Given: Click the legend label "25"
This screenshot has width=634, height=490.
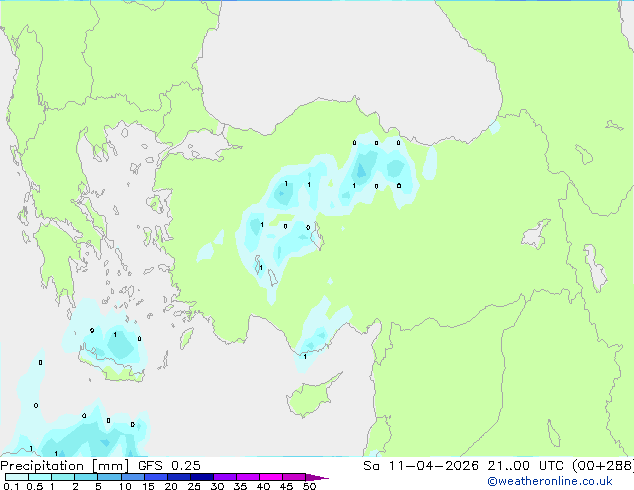Looking at the screenshot, I should point(194,486).
